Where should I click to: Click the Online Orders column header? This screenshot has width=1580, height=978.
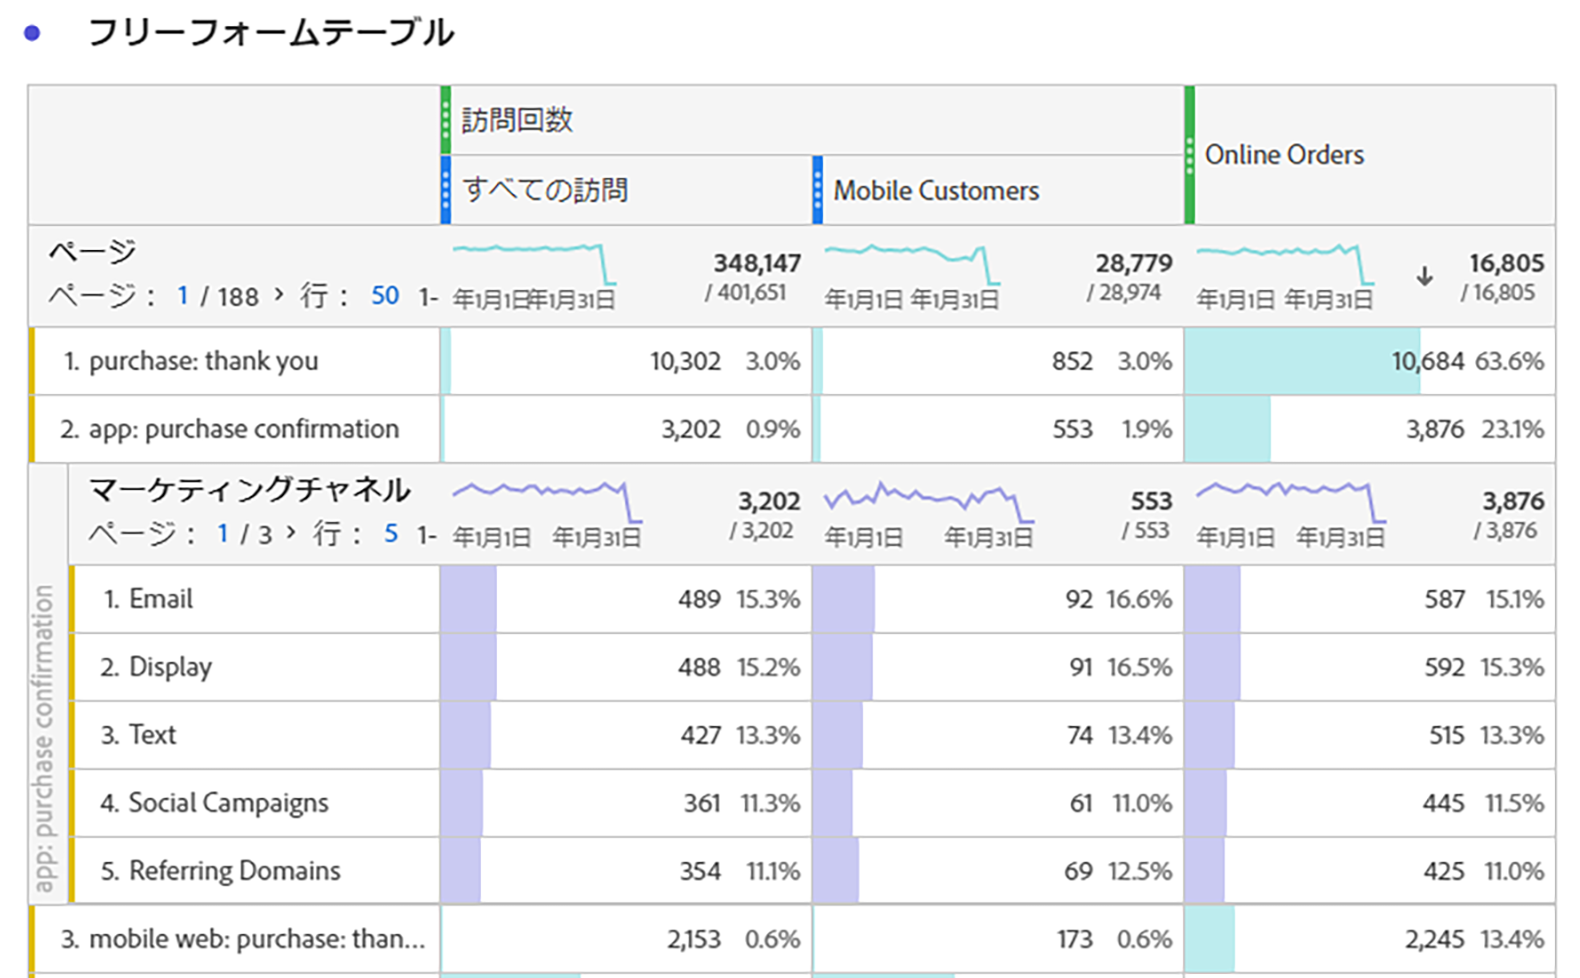1284,155
